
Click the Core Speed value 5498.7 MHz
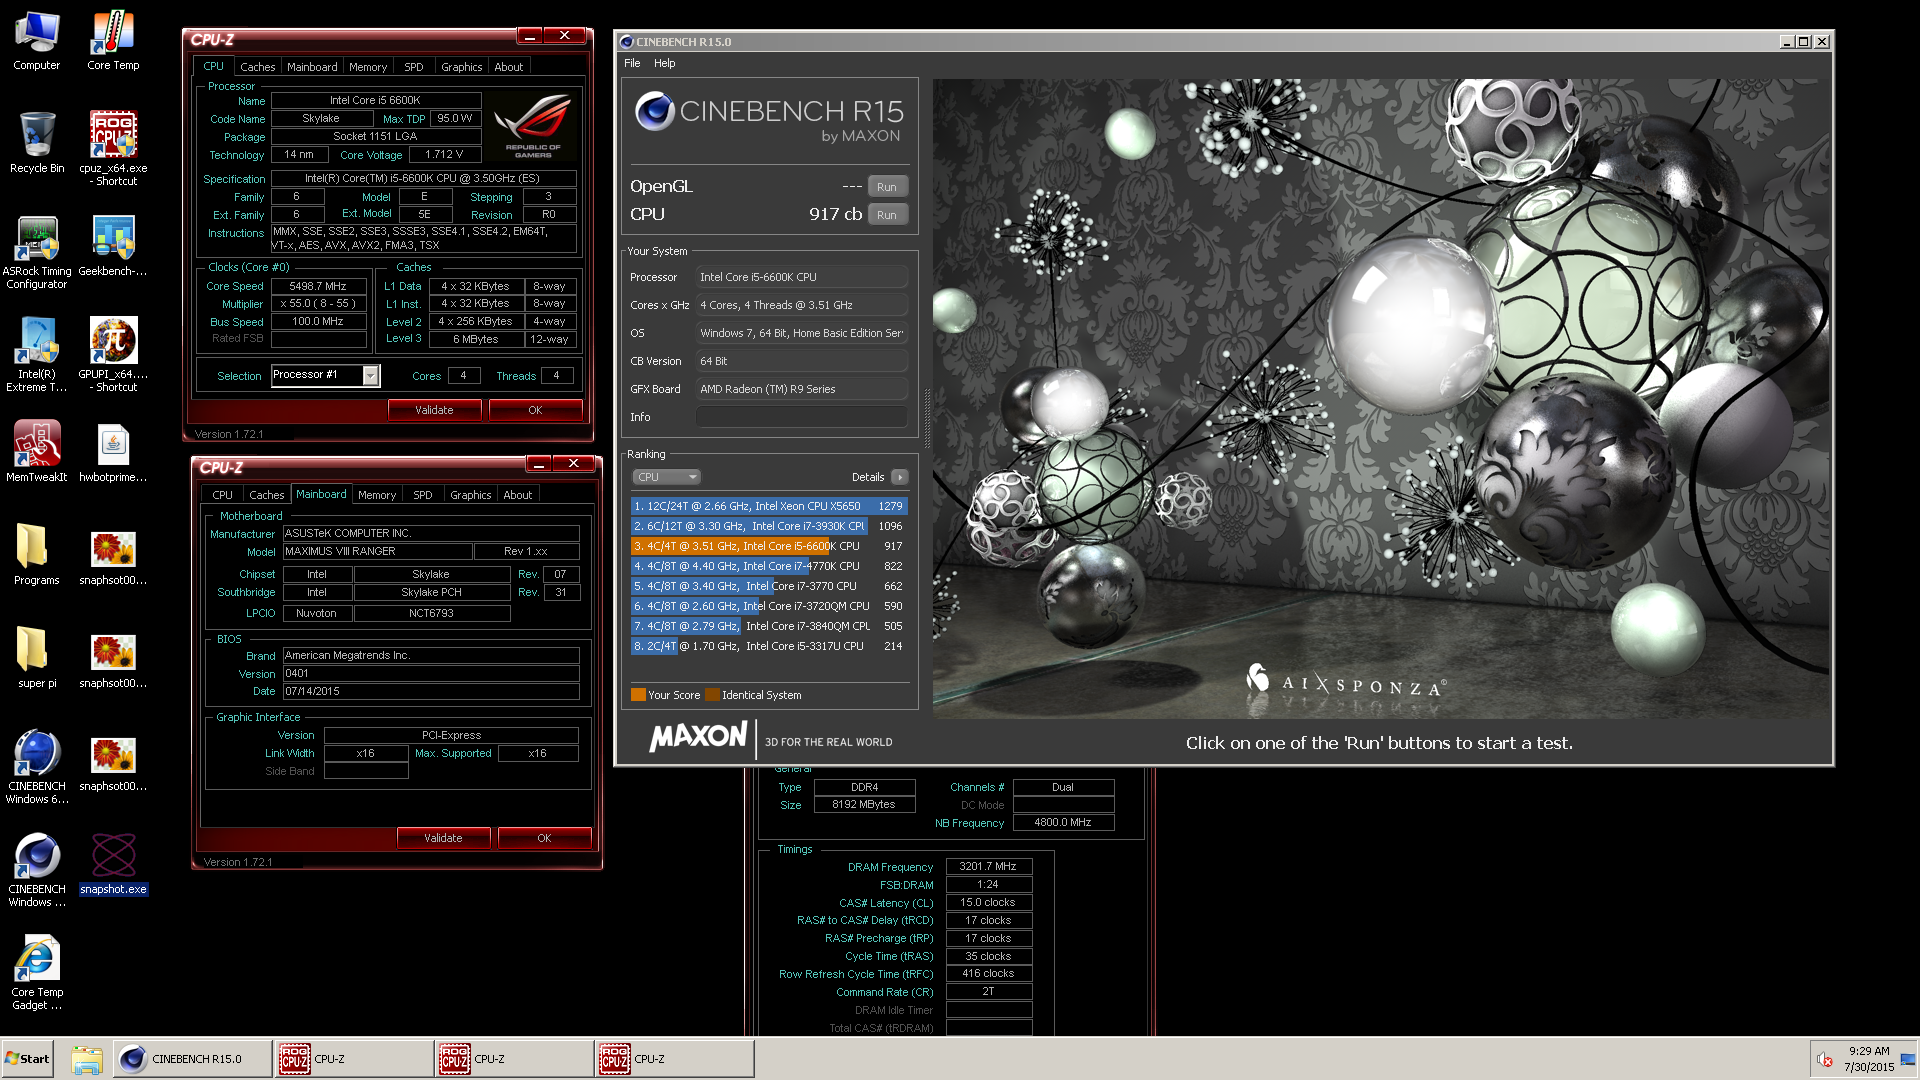pos(318,286)
